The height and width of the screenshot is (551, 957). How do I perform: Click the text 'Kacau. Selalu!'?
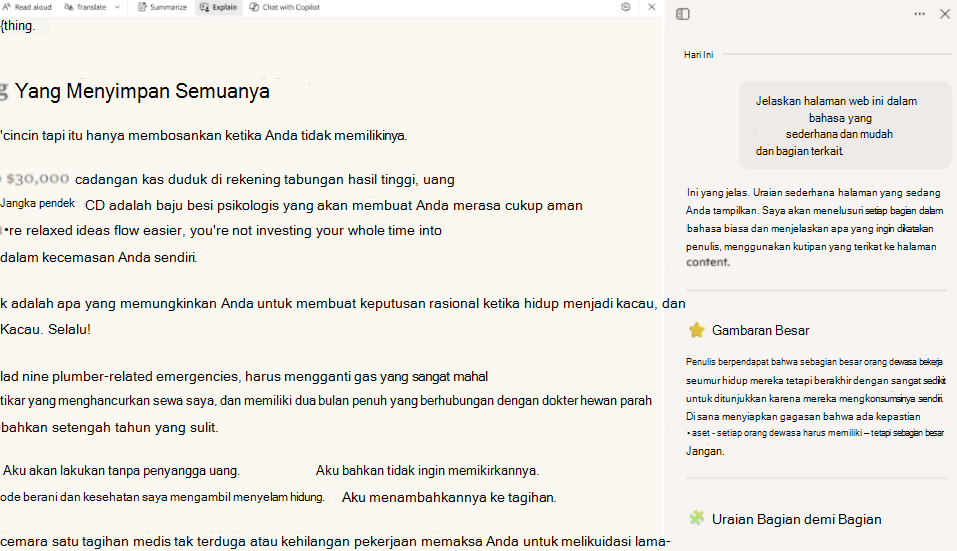[x=46, y=330]
